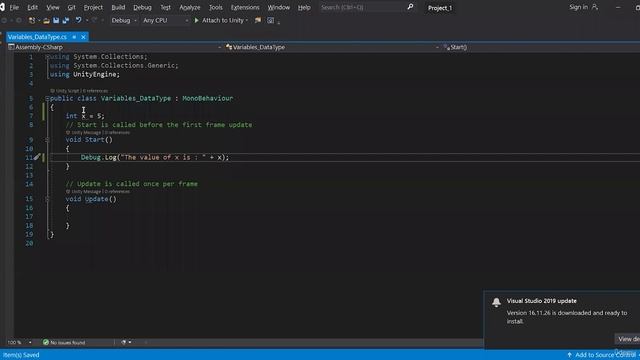Open the Build menu
Viewport: 640px width, 360px height.
pyautogui.click(x=118, y=7)
